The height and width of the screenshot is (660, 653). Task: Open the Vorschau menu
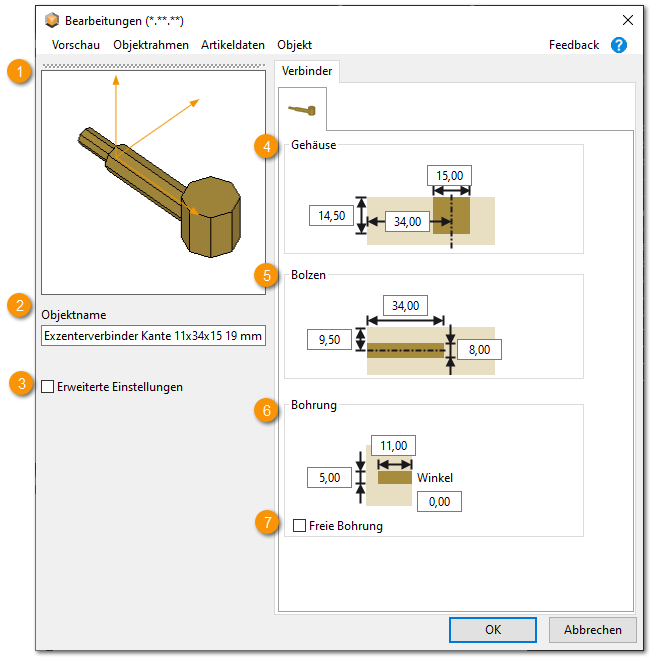(76, 45)
